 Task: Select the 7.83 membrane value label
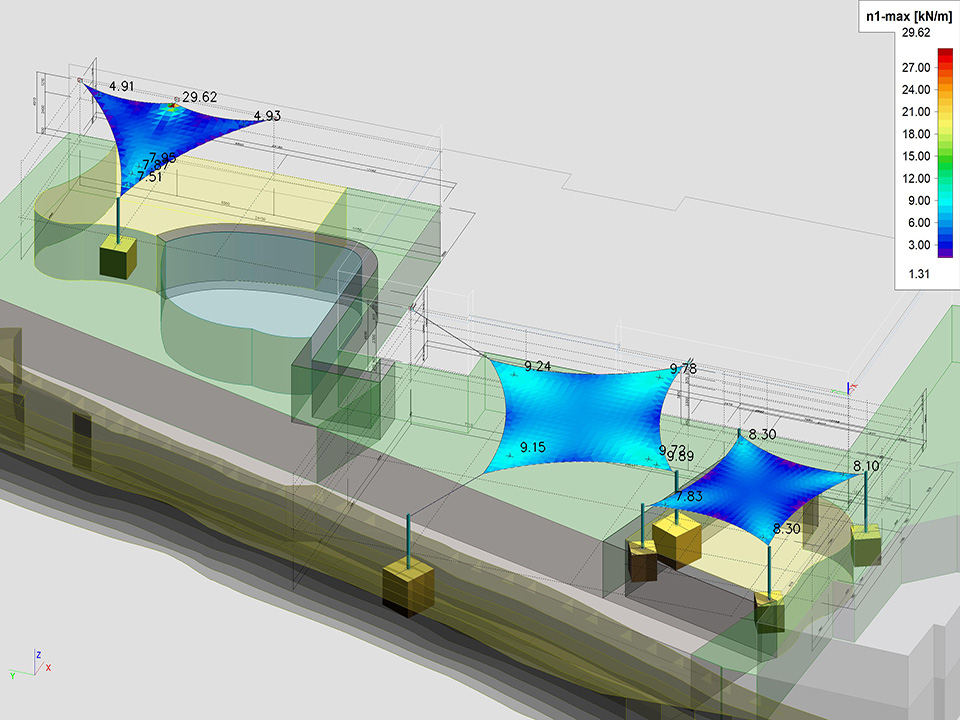(689, 497)
